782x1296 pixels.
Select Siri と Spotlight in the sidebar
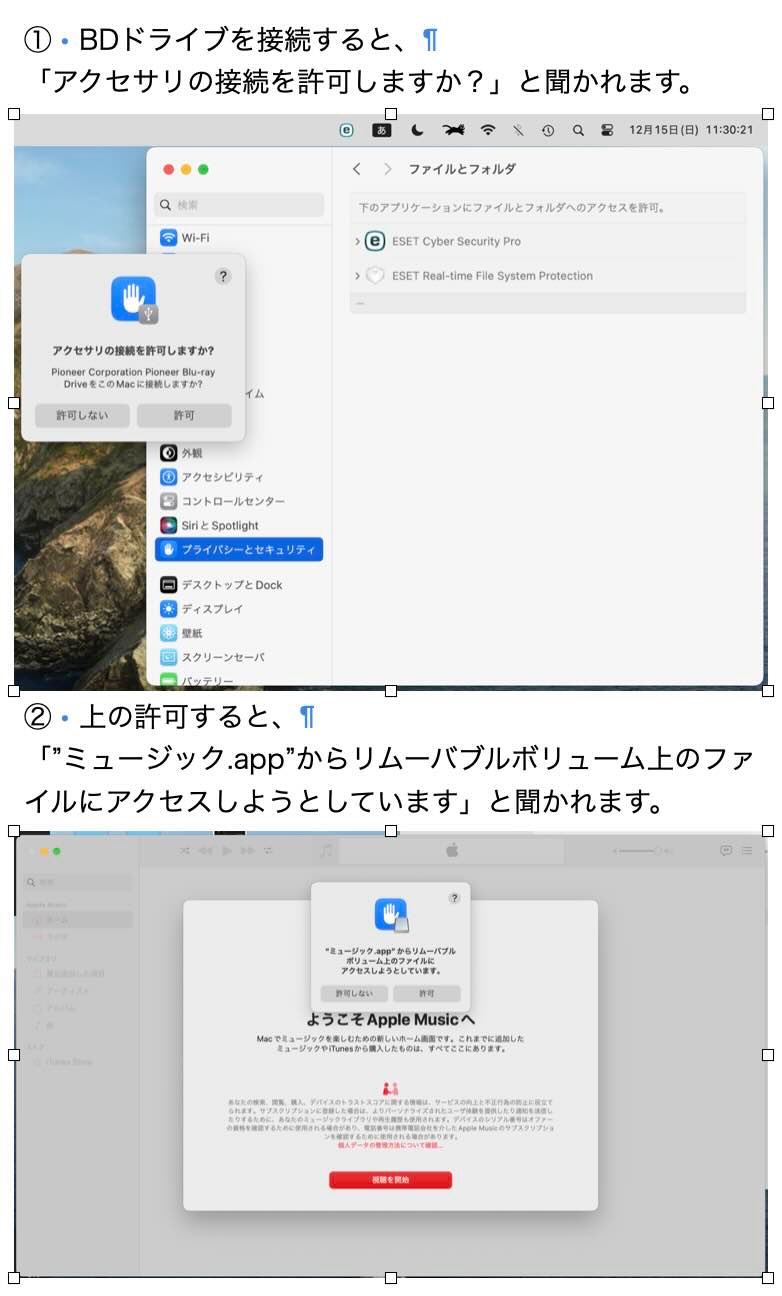(x=240, y=525)
